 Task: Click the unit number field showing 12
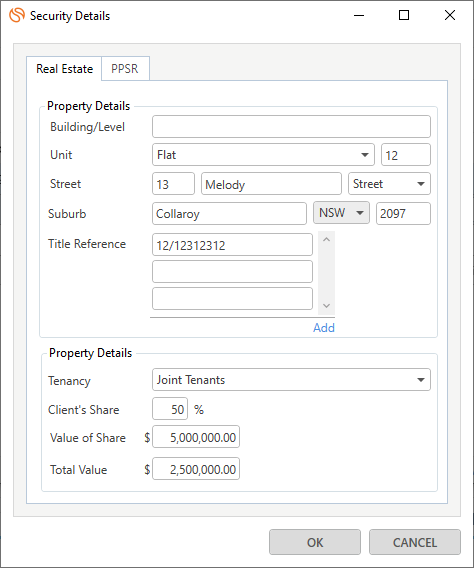point(406,155)
